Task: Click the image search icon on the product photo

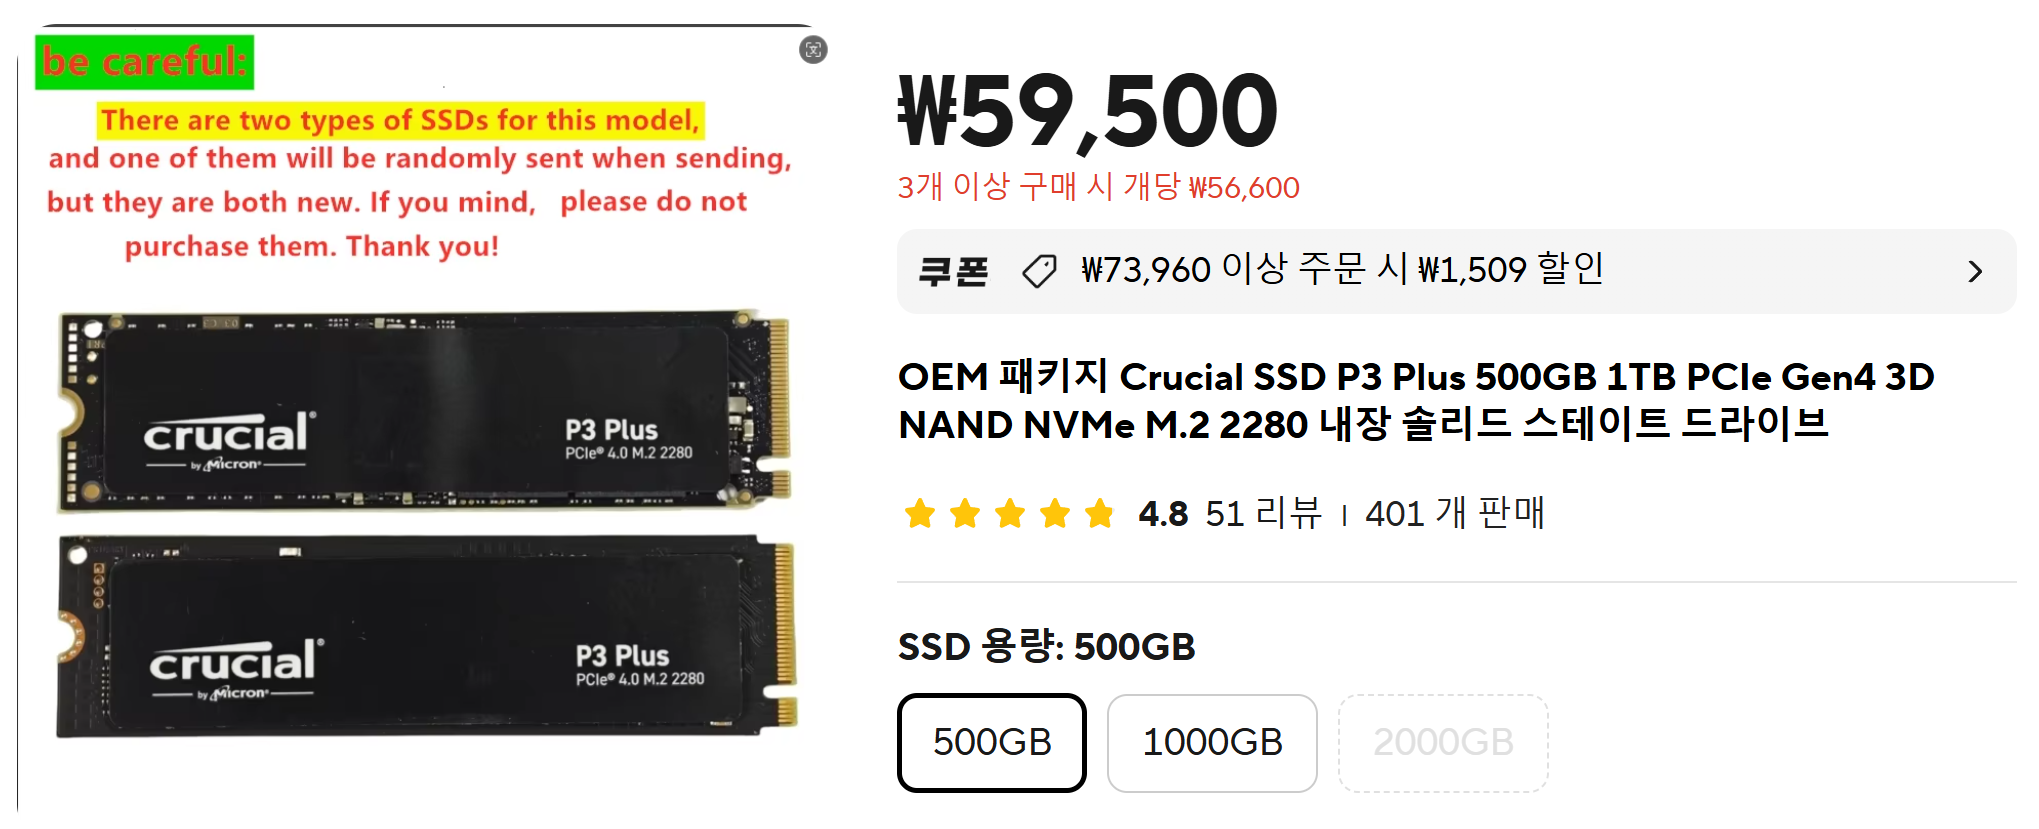Action: 813,50
